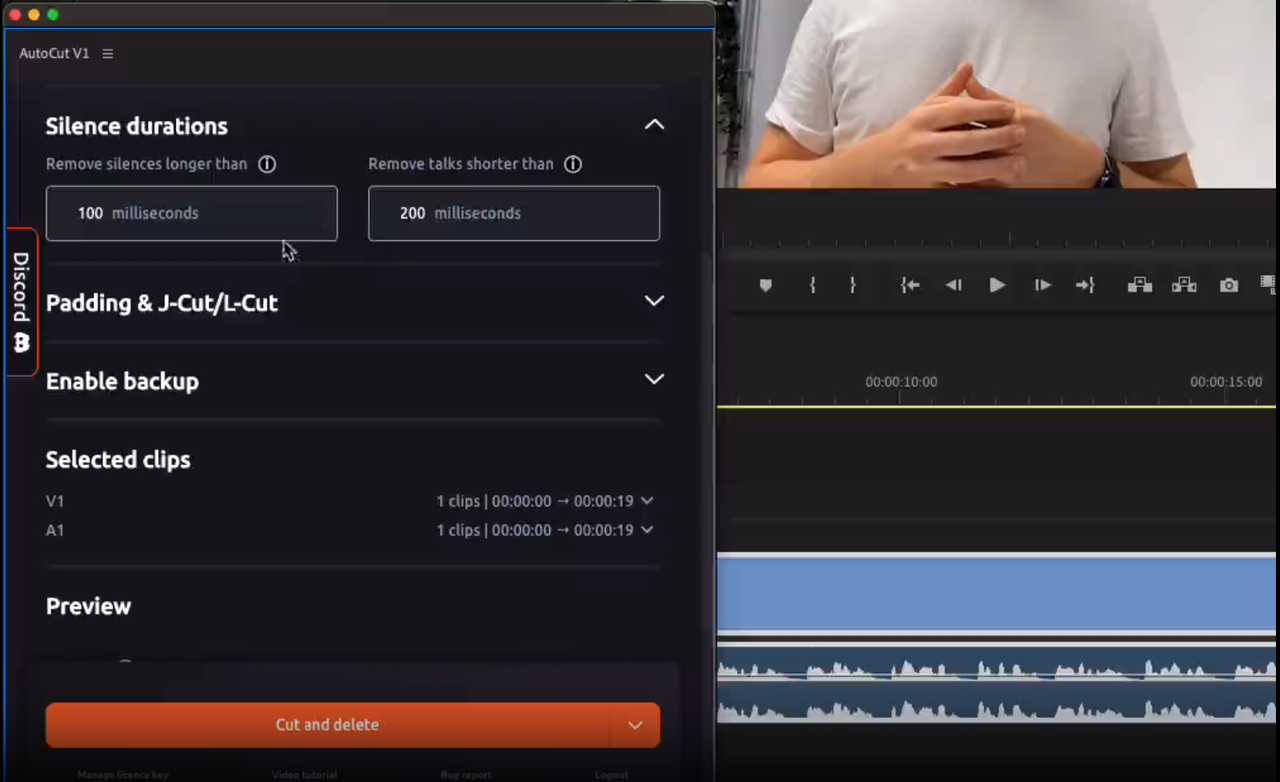Image resolution: width=1280 pixels, height=782 pixels.
Task: Open the Cut and delete options arrow
Action: click(x=635, y=724)
